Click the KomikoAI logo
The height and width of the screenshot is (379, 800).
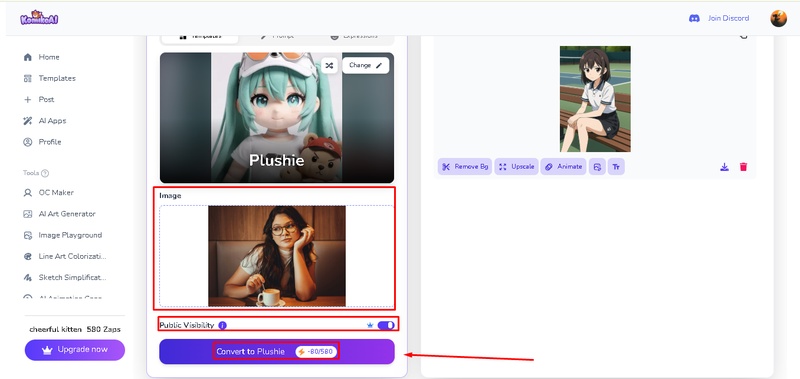point(39,18)
